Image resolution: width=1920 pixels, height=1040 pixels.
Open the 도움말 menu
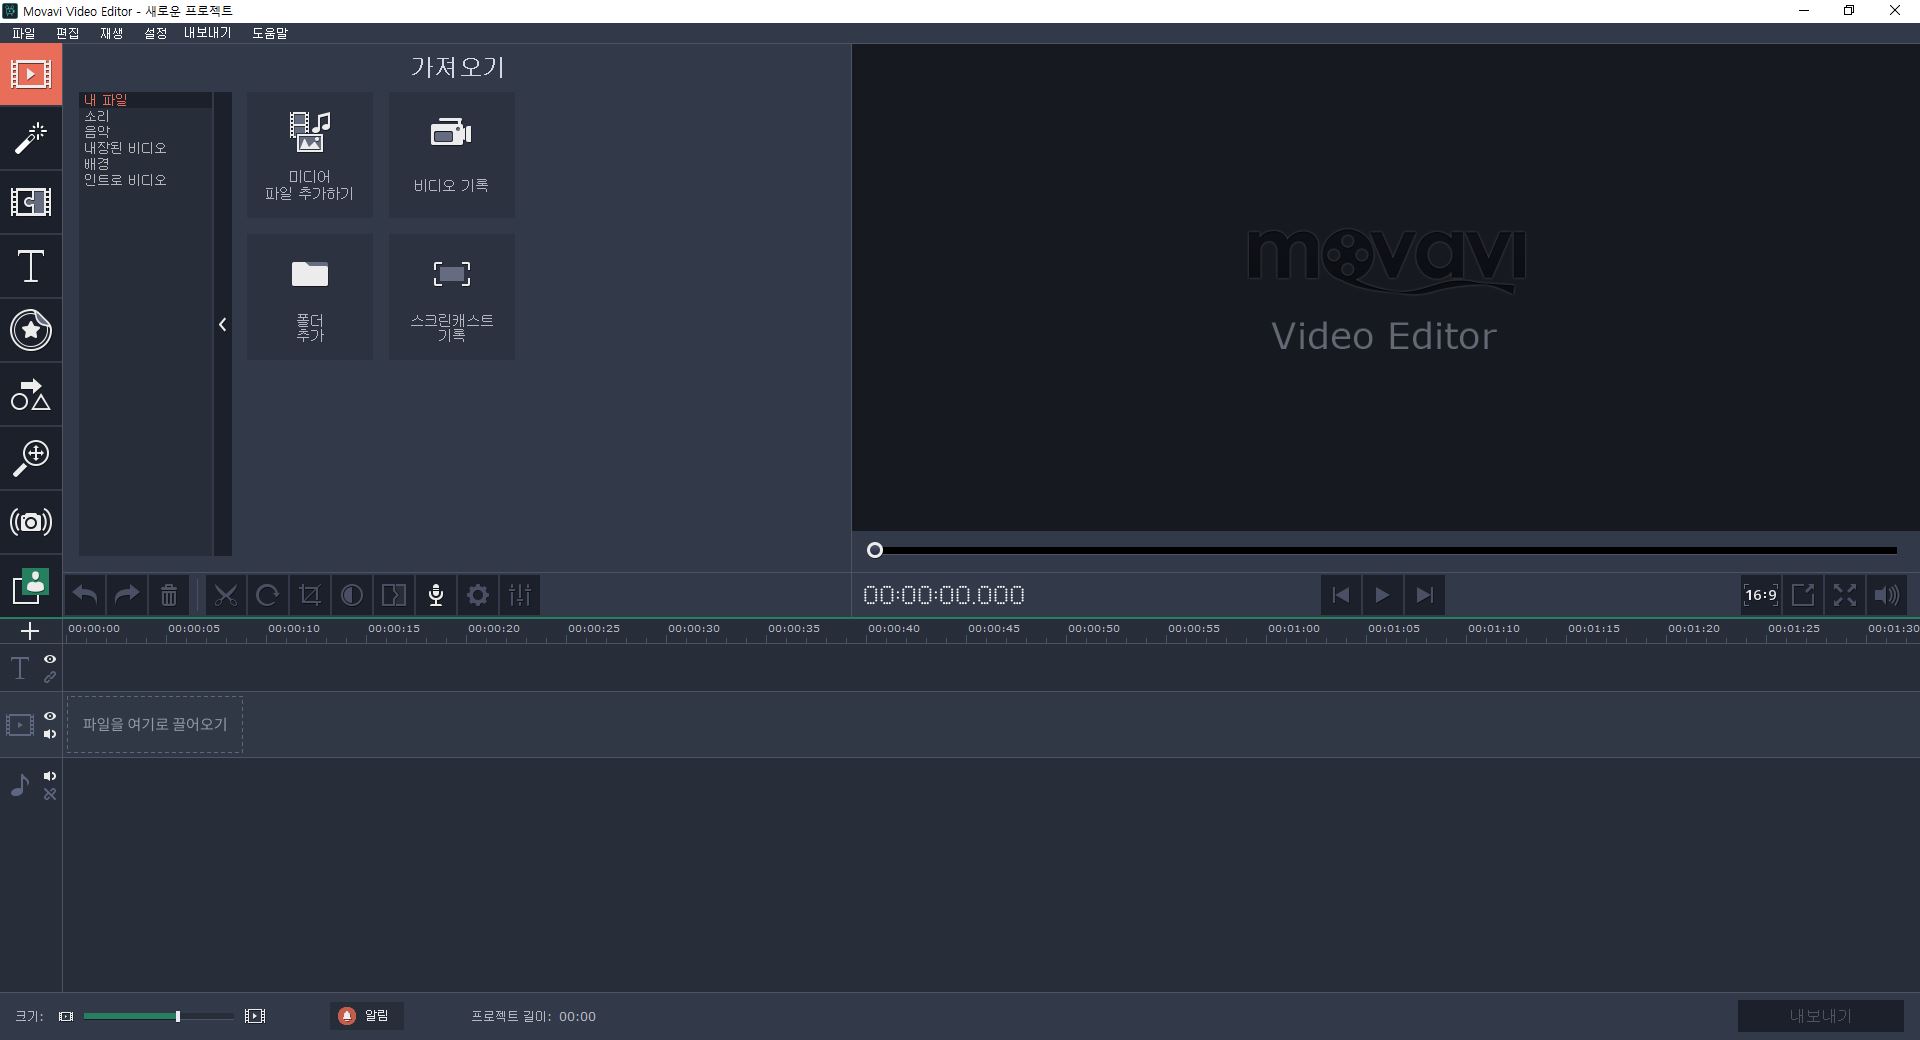tap(269, 33)
